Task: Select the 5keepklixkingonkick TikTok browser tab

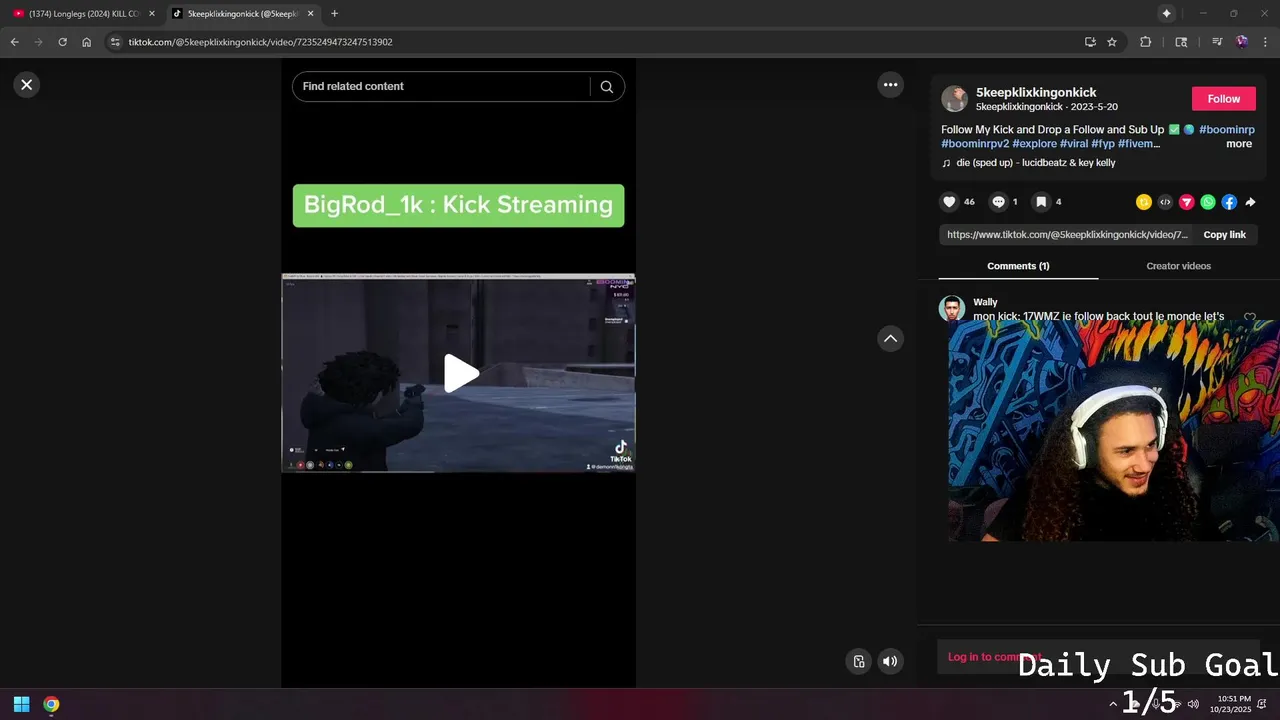Action: click(244, 14)
